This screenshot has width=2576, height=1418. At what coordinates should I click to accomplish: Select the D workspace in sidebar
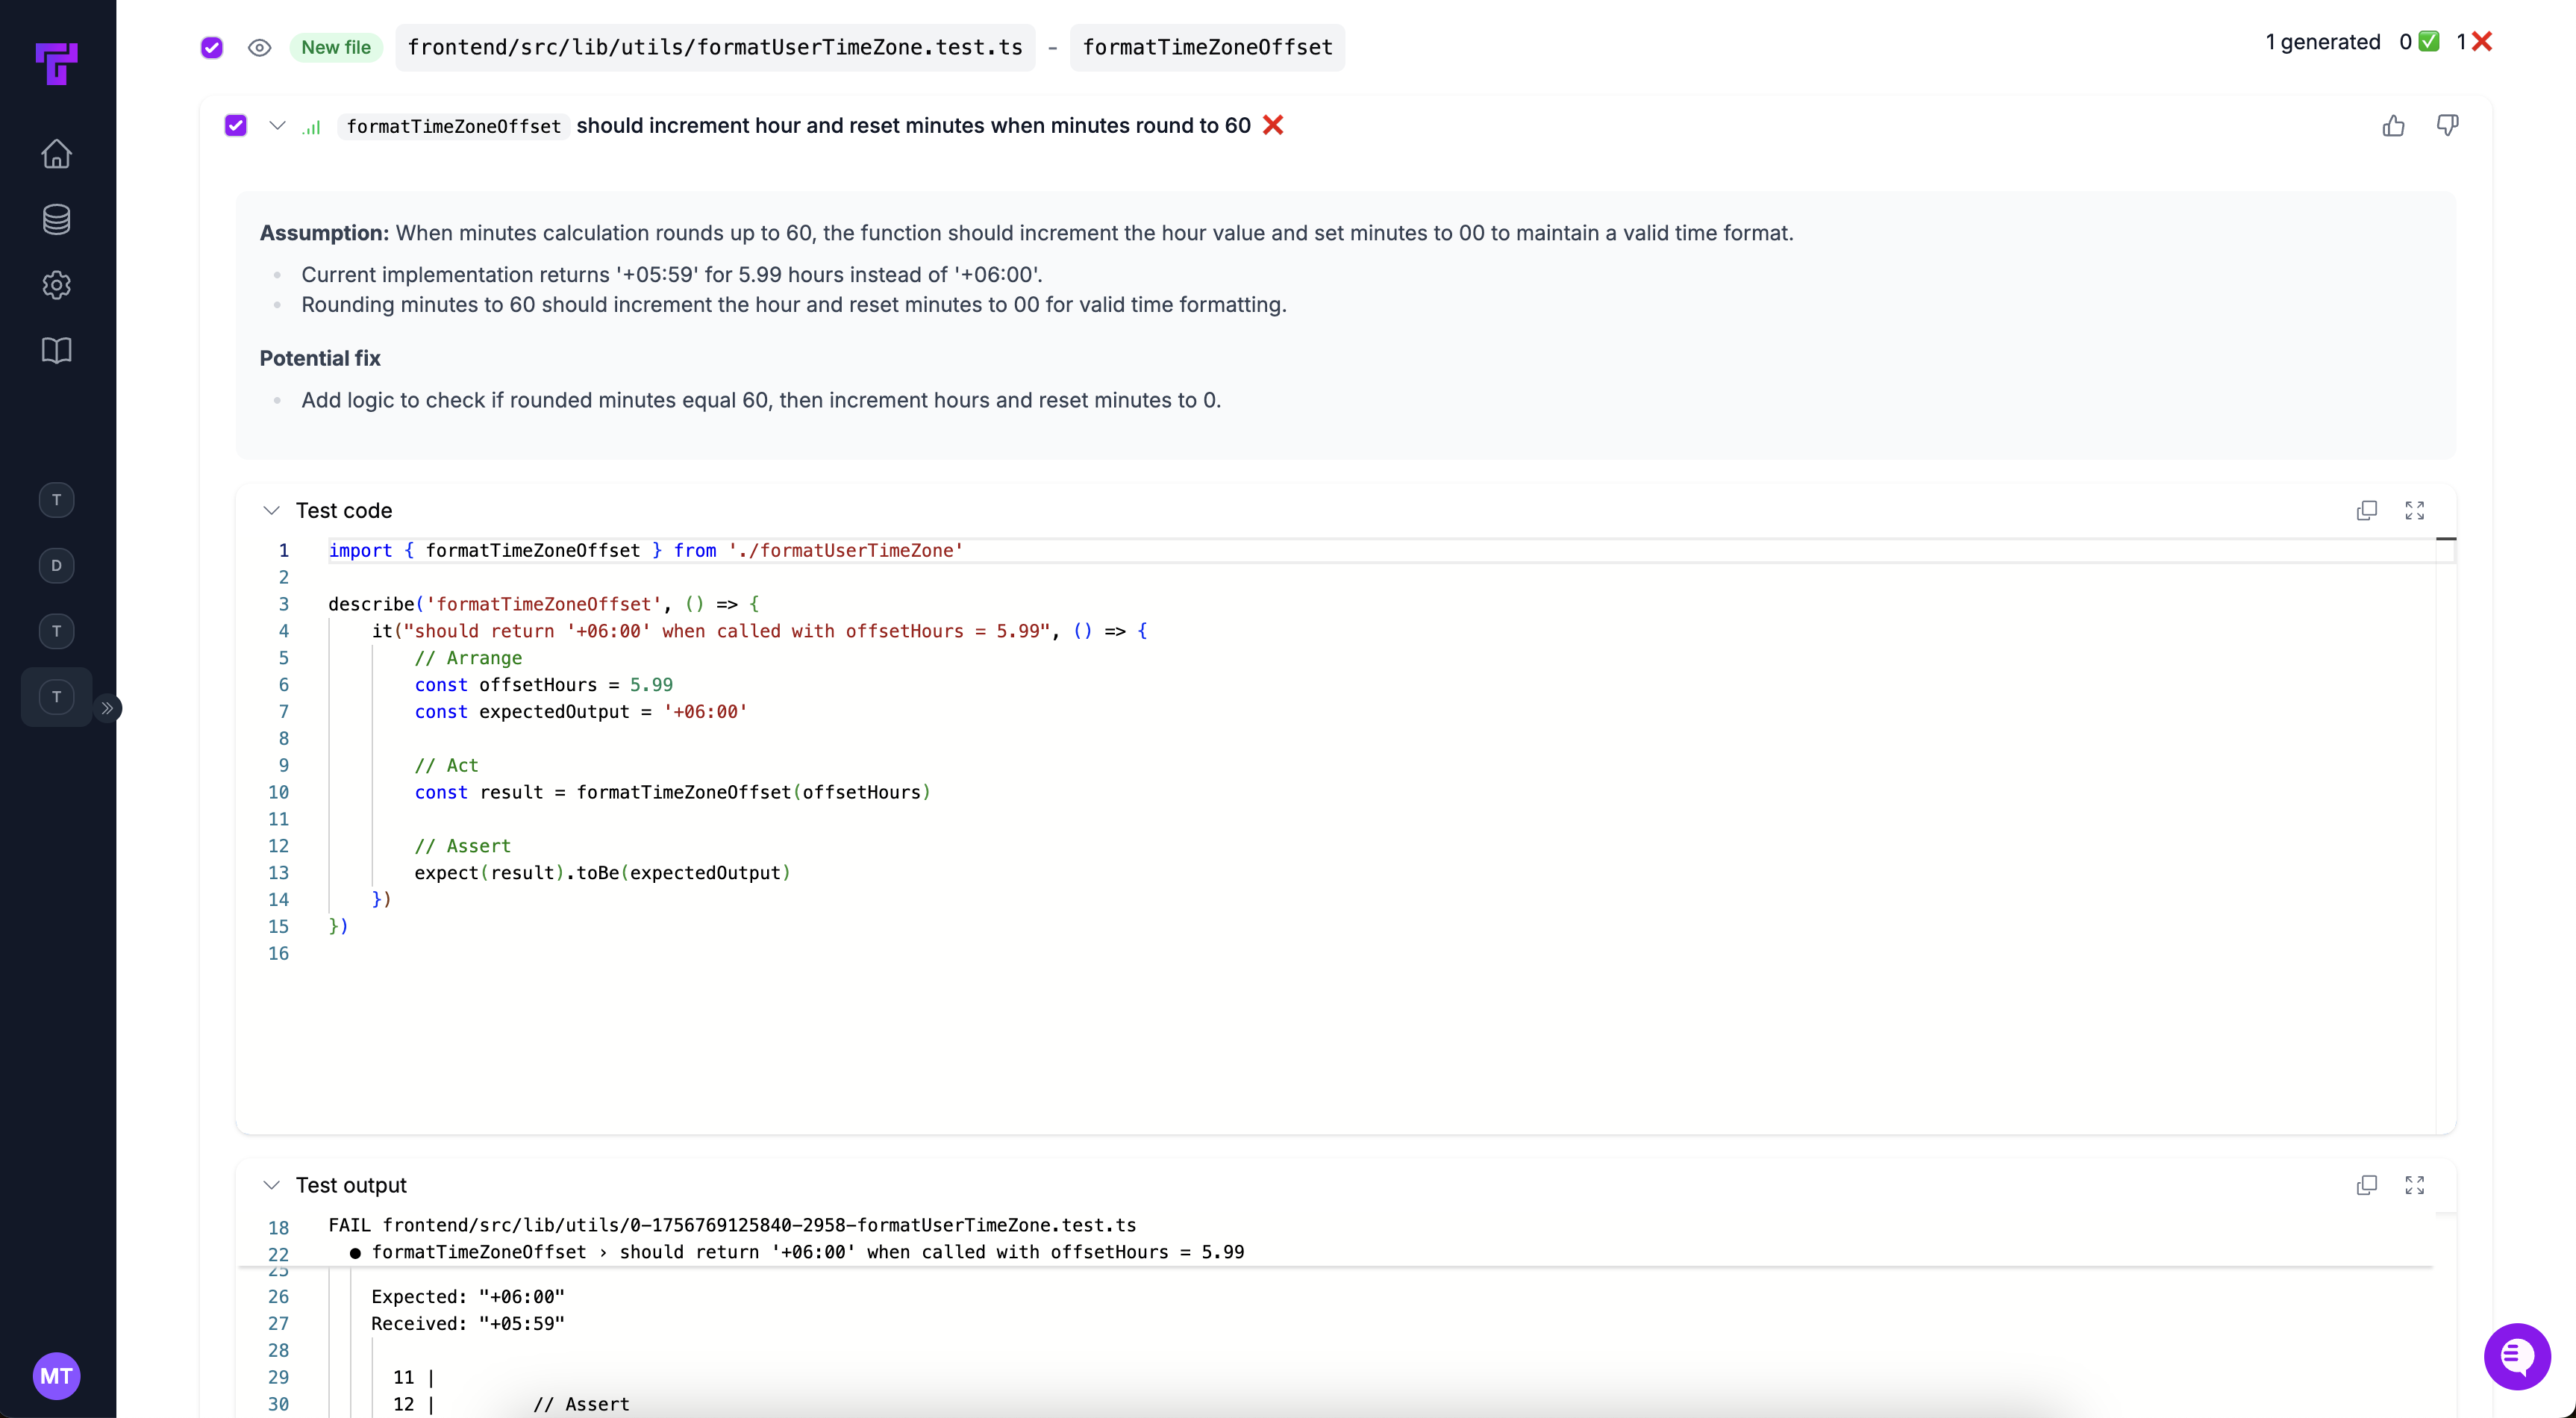point(56,565)
